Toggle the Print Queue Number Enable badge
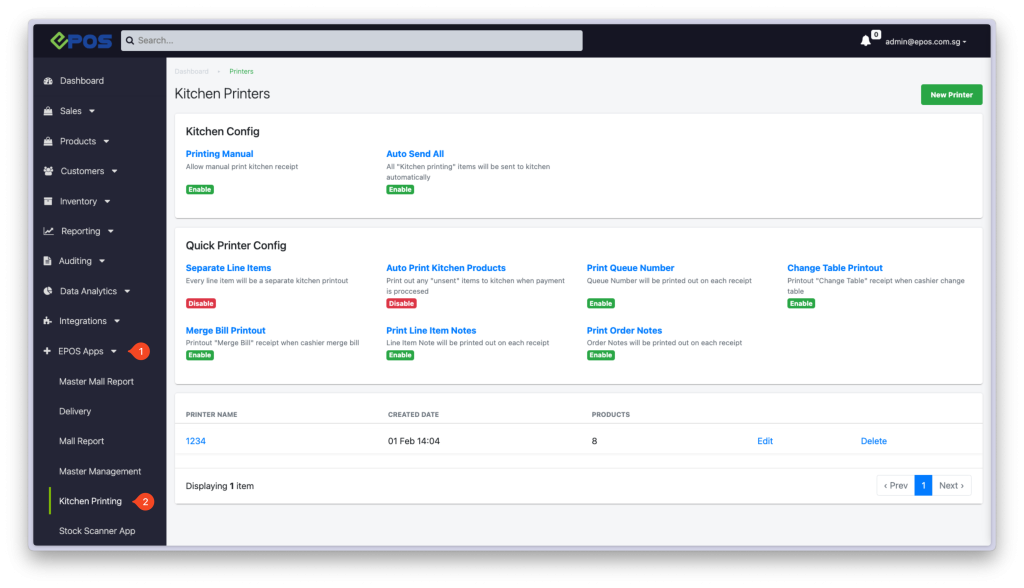Viewport: 1024px width, 588px height. 600,303
